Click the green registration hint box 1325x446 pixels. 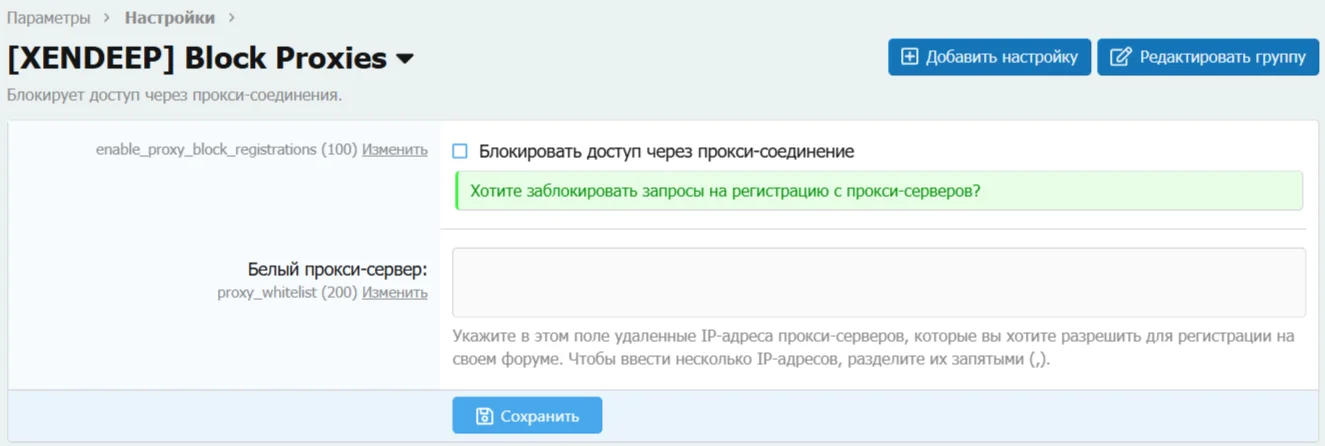pyautogui.click(x=878, y=190)
